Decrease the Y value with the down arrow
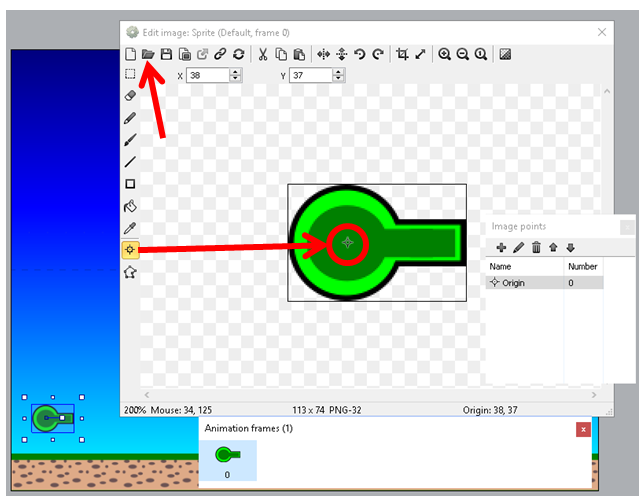 point(338,79)
